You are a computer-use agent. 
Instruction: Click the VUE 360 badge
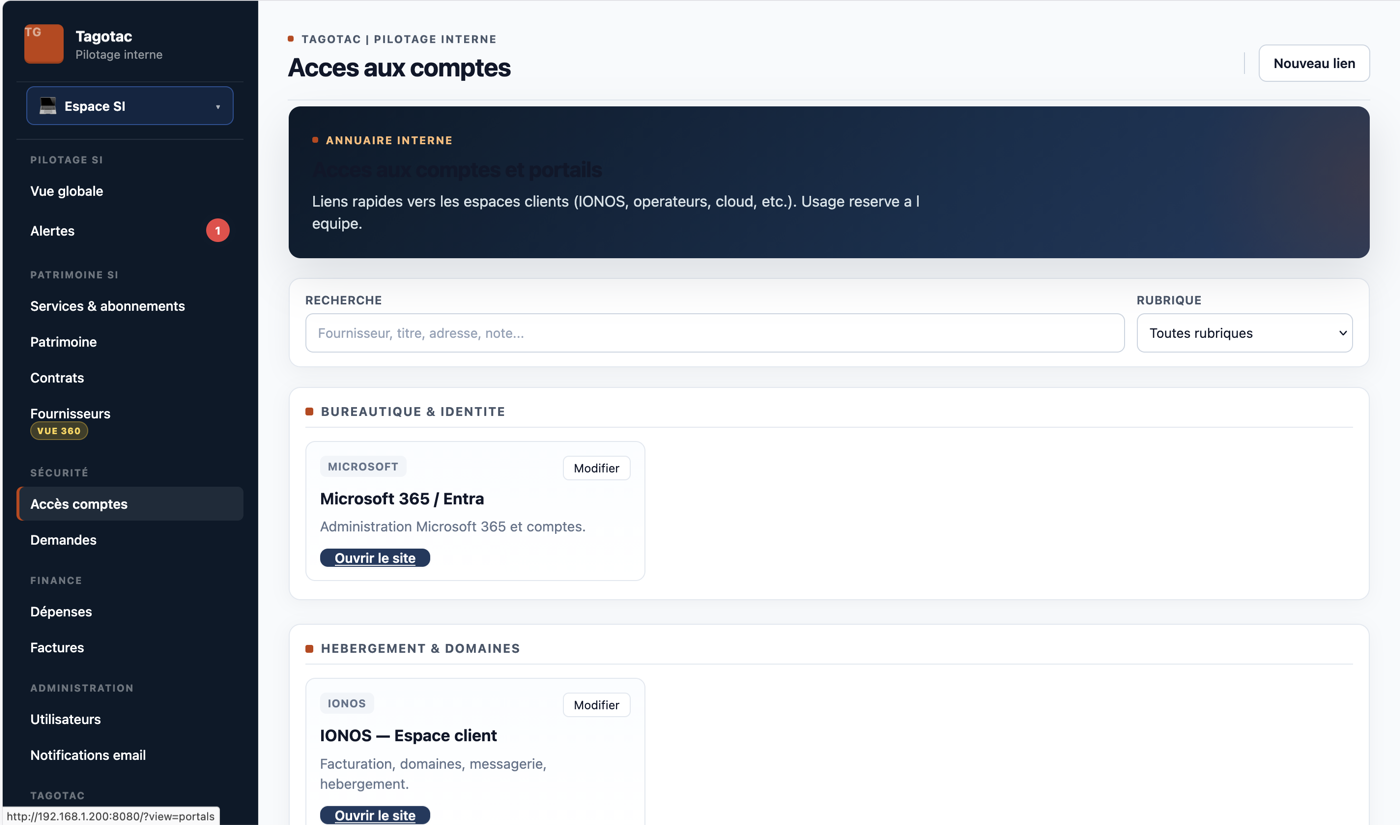[x=59, y=431]
